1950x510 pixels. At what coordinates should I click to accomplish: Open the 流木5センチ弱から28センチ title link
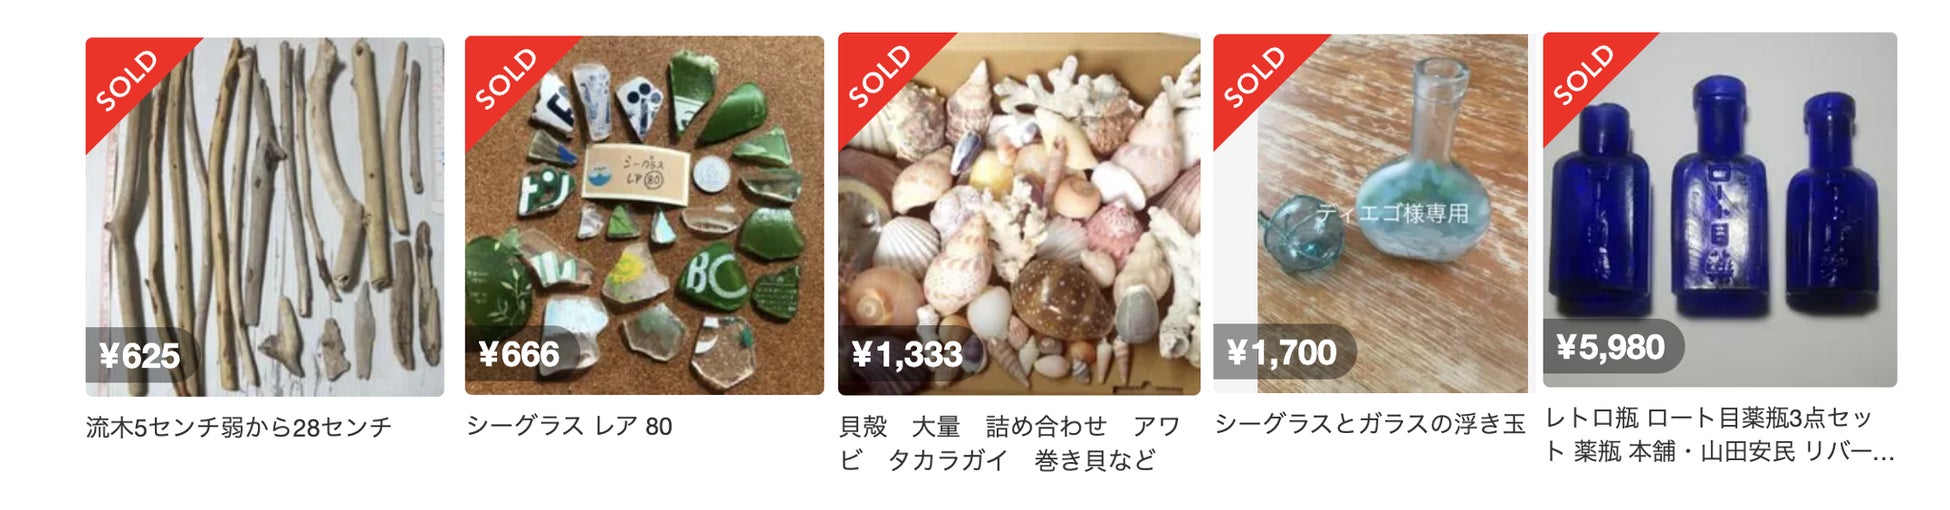(x=239, y=427)
